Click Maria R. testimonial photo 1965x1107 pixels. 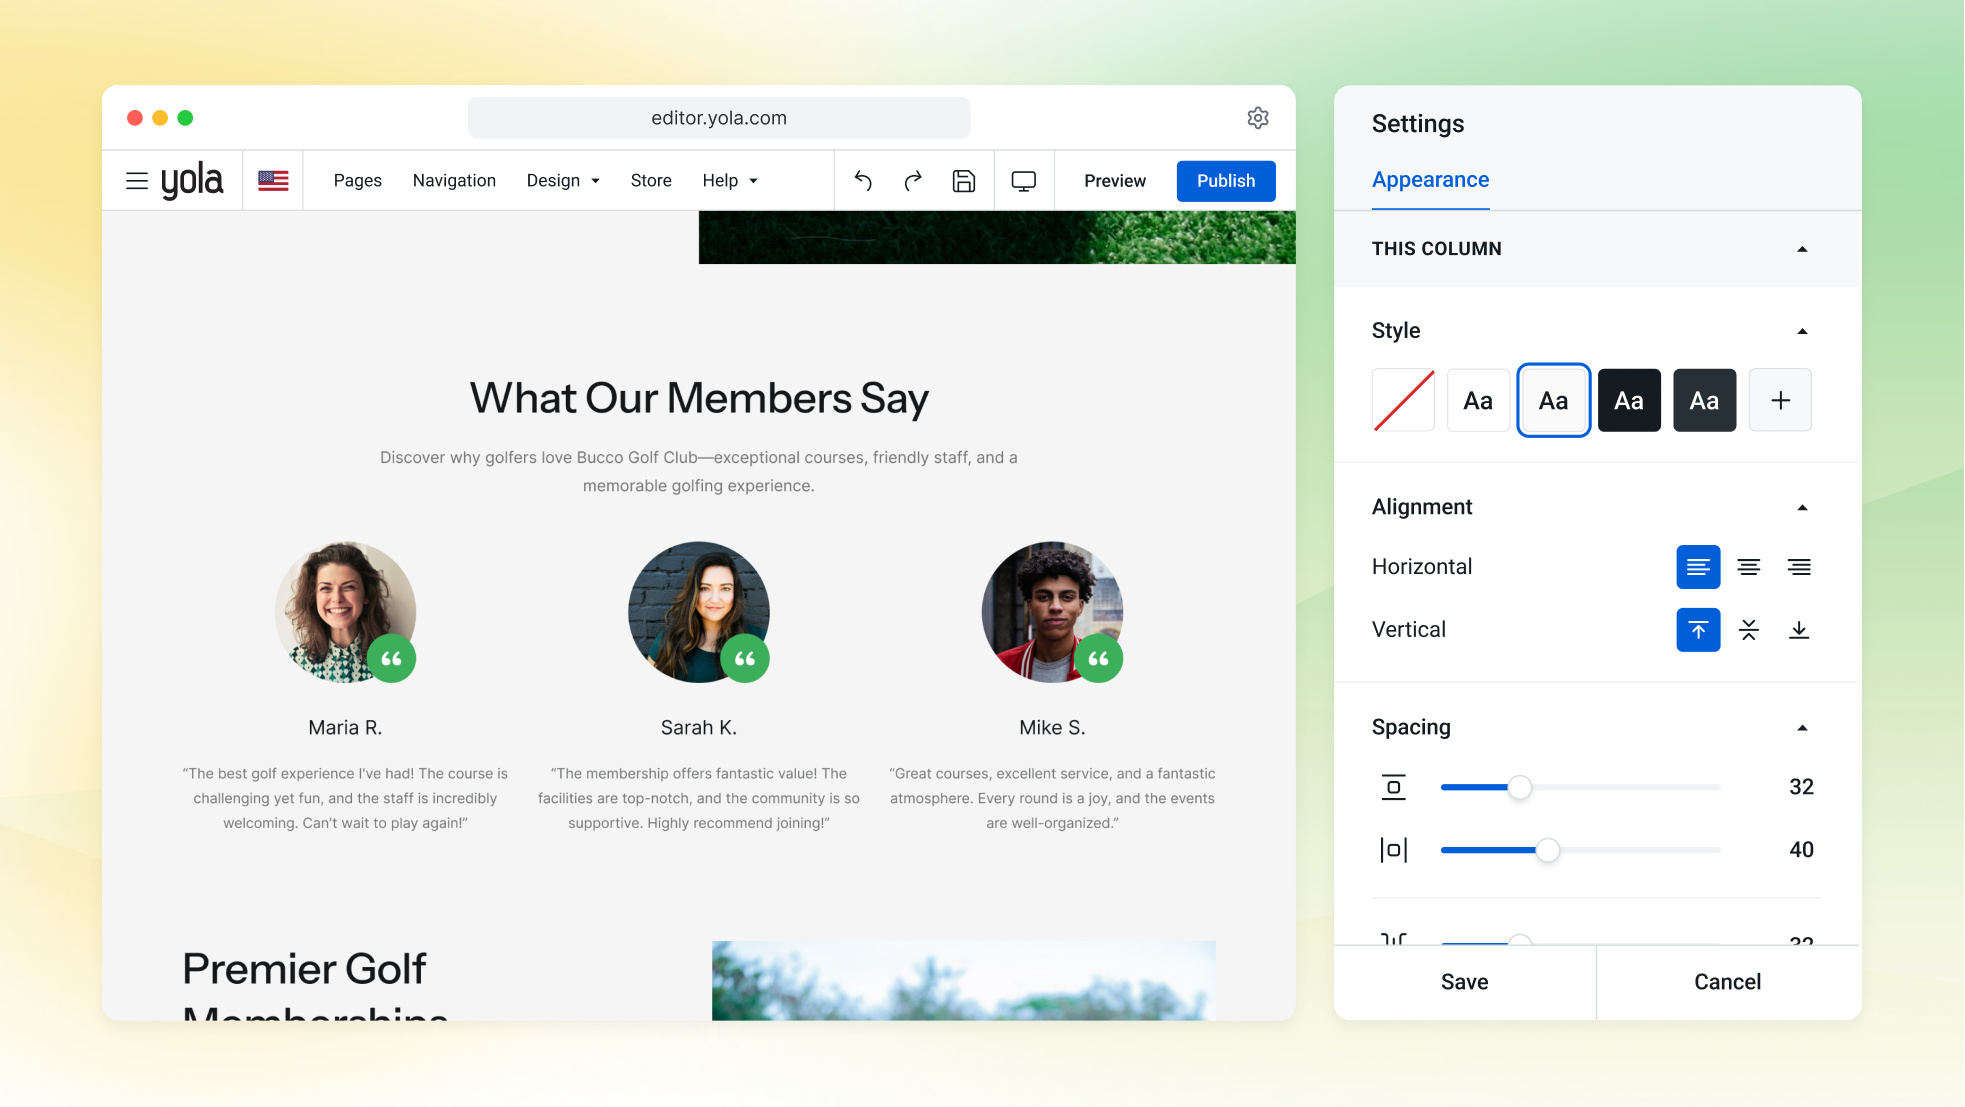coord(345,612)
